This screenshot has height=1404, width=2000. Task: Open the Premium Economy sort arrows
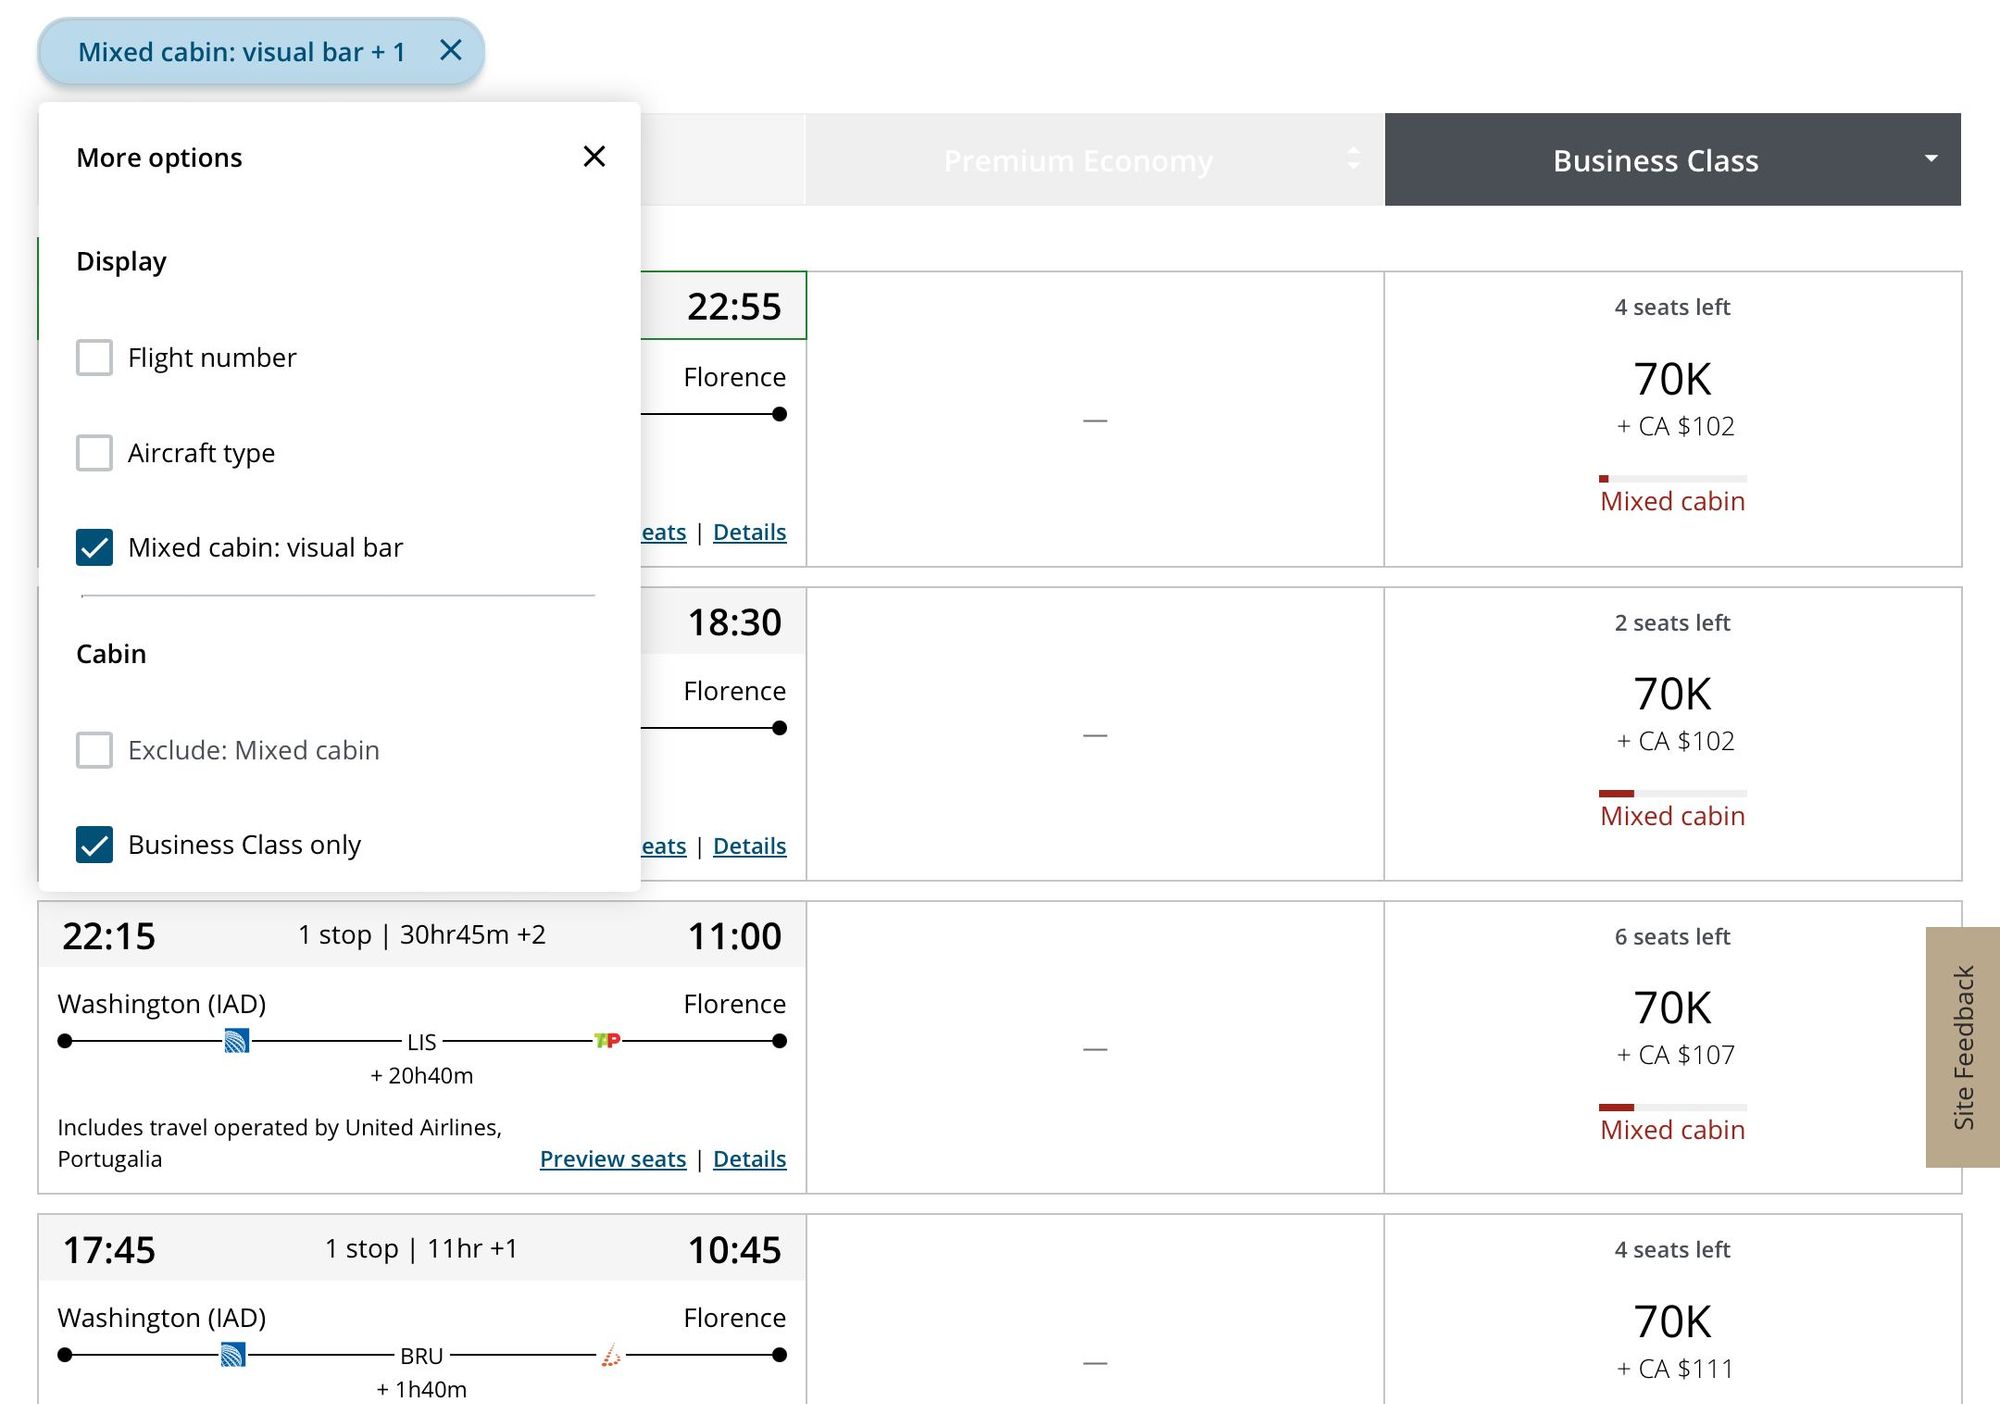[x=1353, y=159]
